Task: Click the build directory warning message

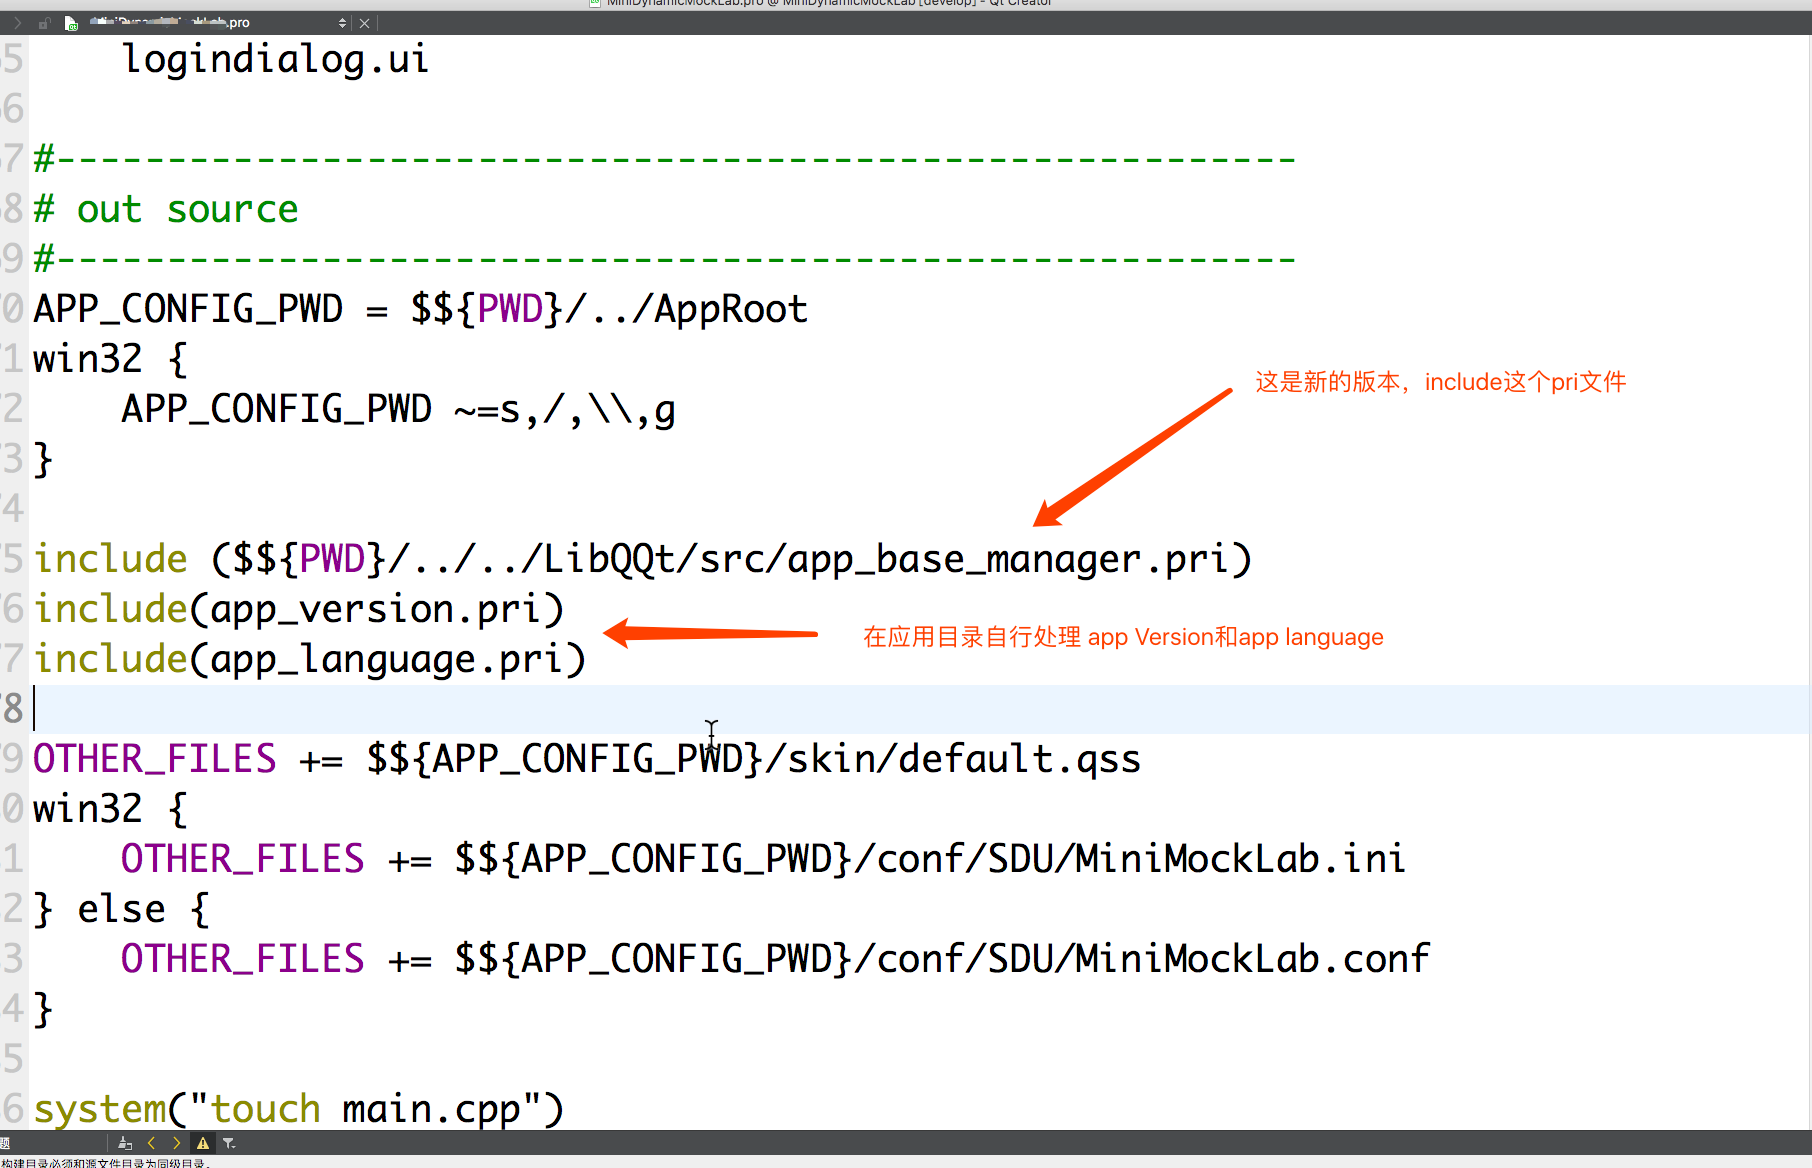Action: (x=104, y=1163)
